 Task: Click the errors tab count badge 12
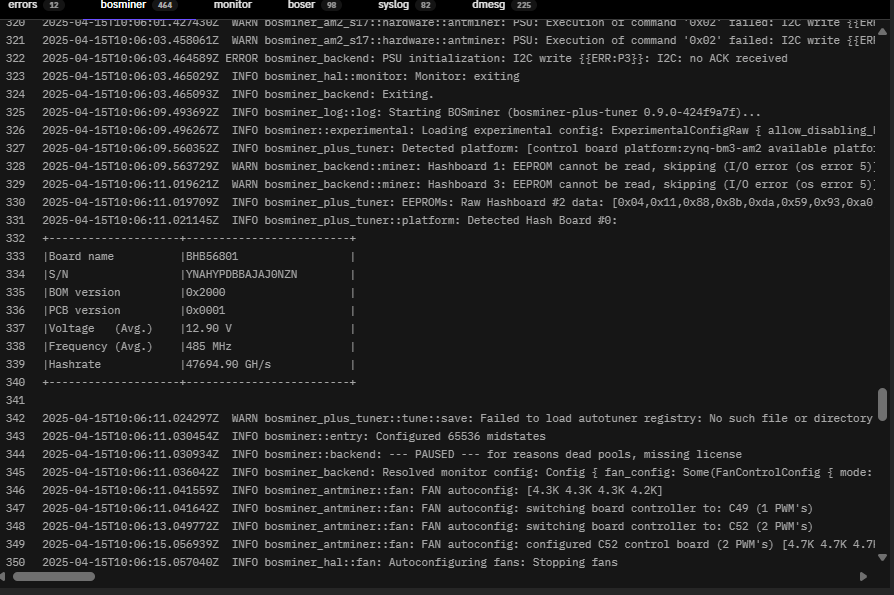54,5
